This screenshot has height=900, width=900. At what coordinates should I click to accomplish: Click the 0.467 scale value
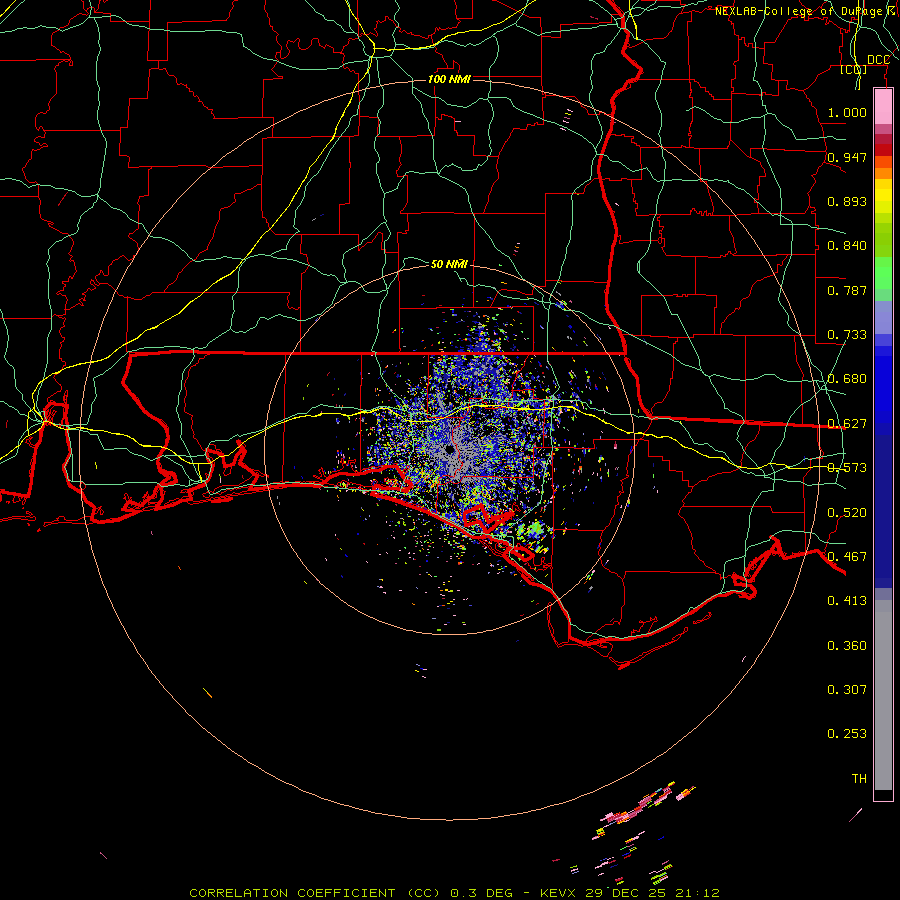(x=847, y=557)
